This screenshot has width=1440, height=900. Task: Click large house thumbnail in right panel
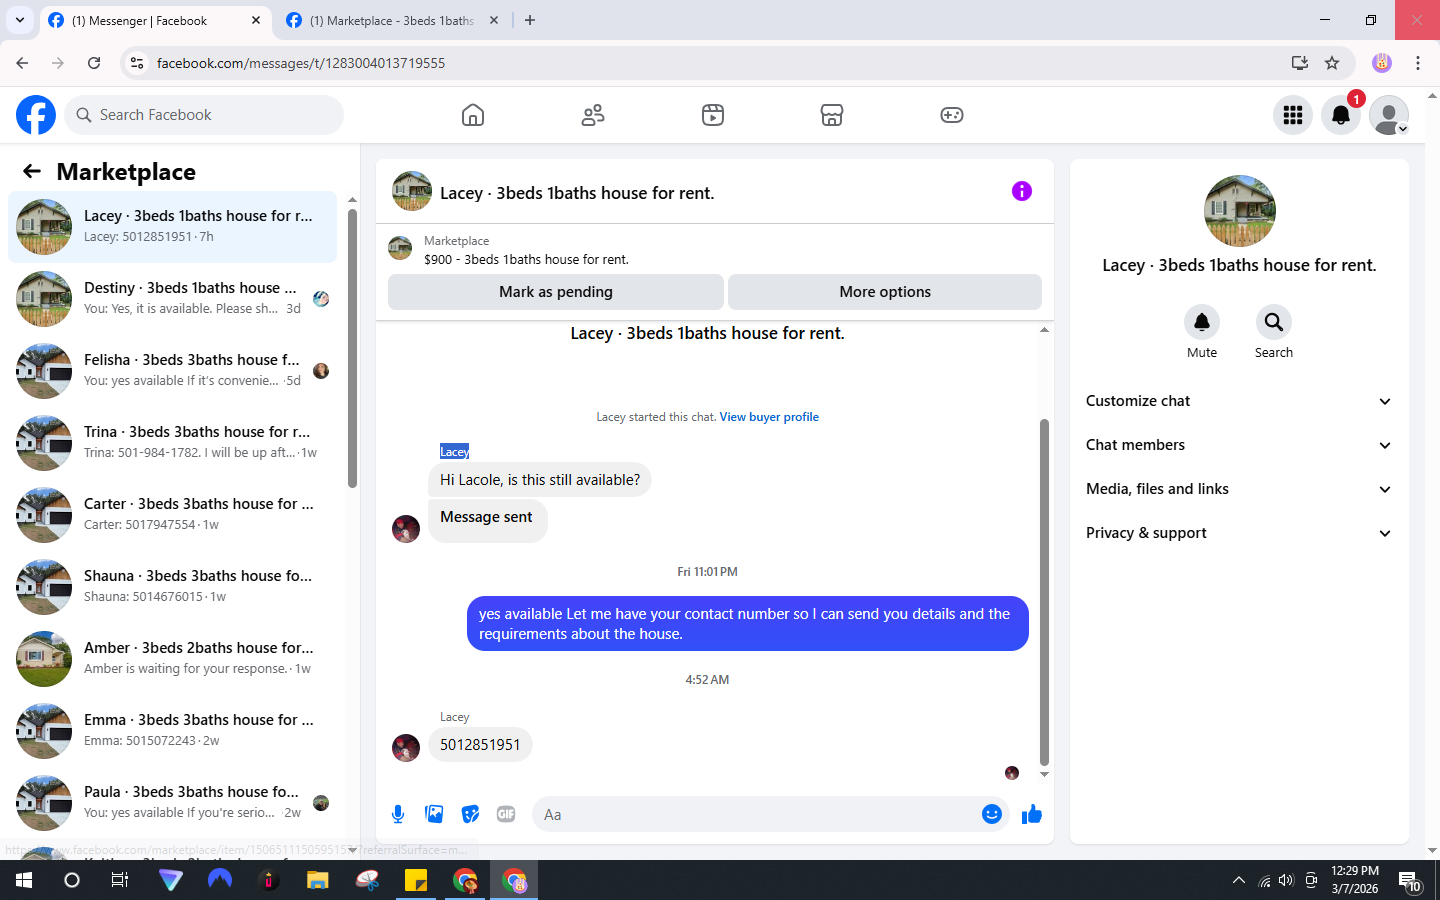point(1240,211)
